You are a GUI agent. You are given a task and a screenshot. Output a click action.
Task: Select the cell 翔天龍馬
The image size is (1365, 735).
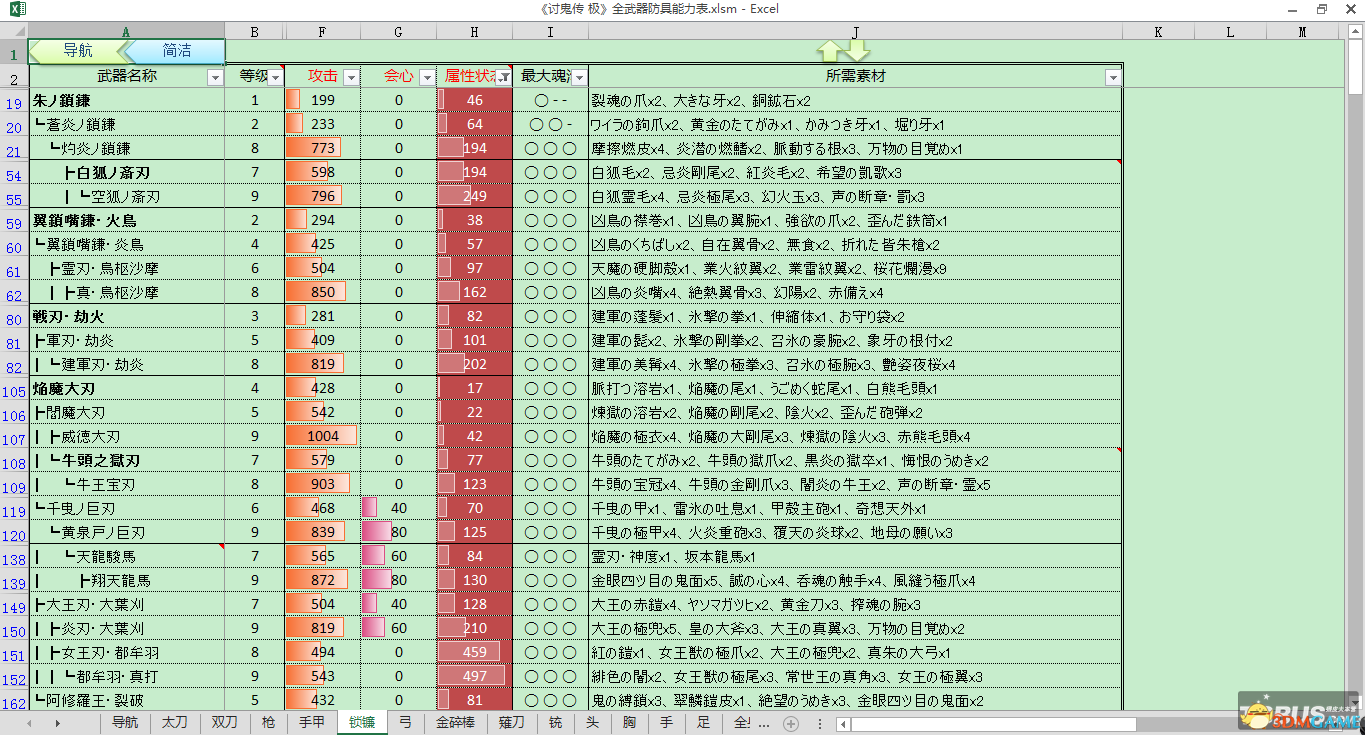coord(126,580)
